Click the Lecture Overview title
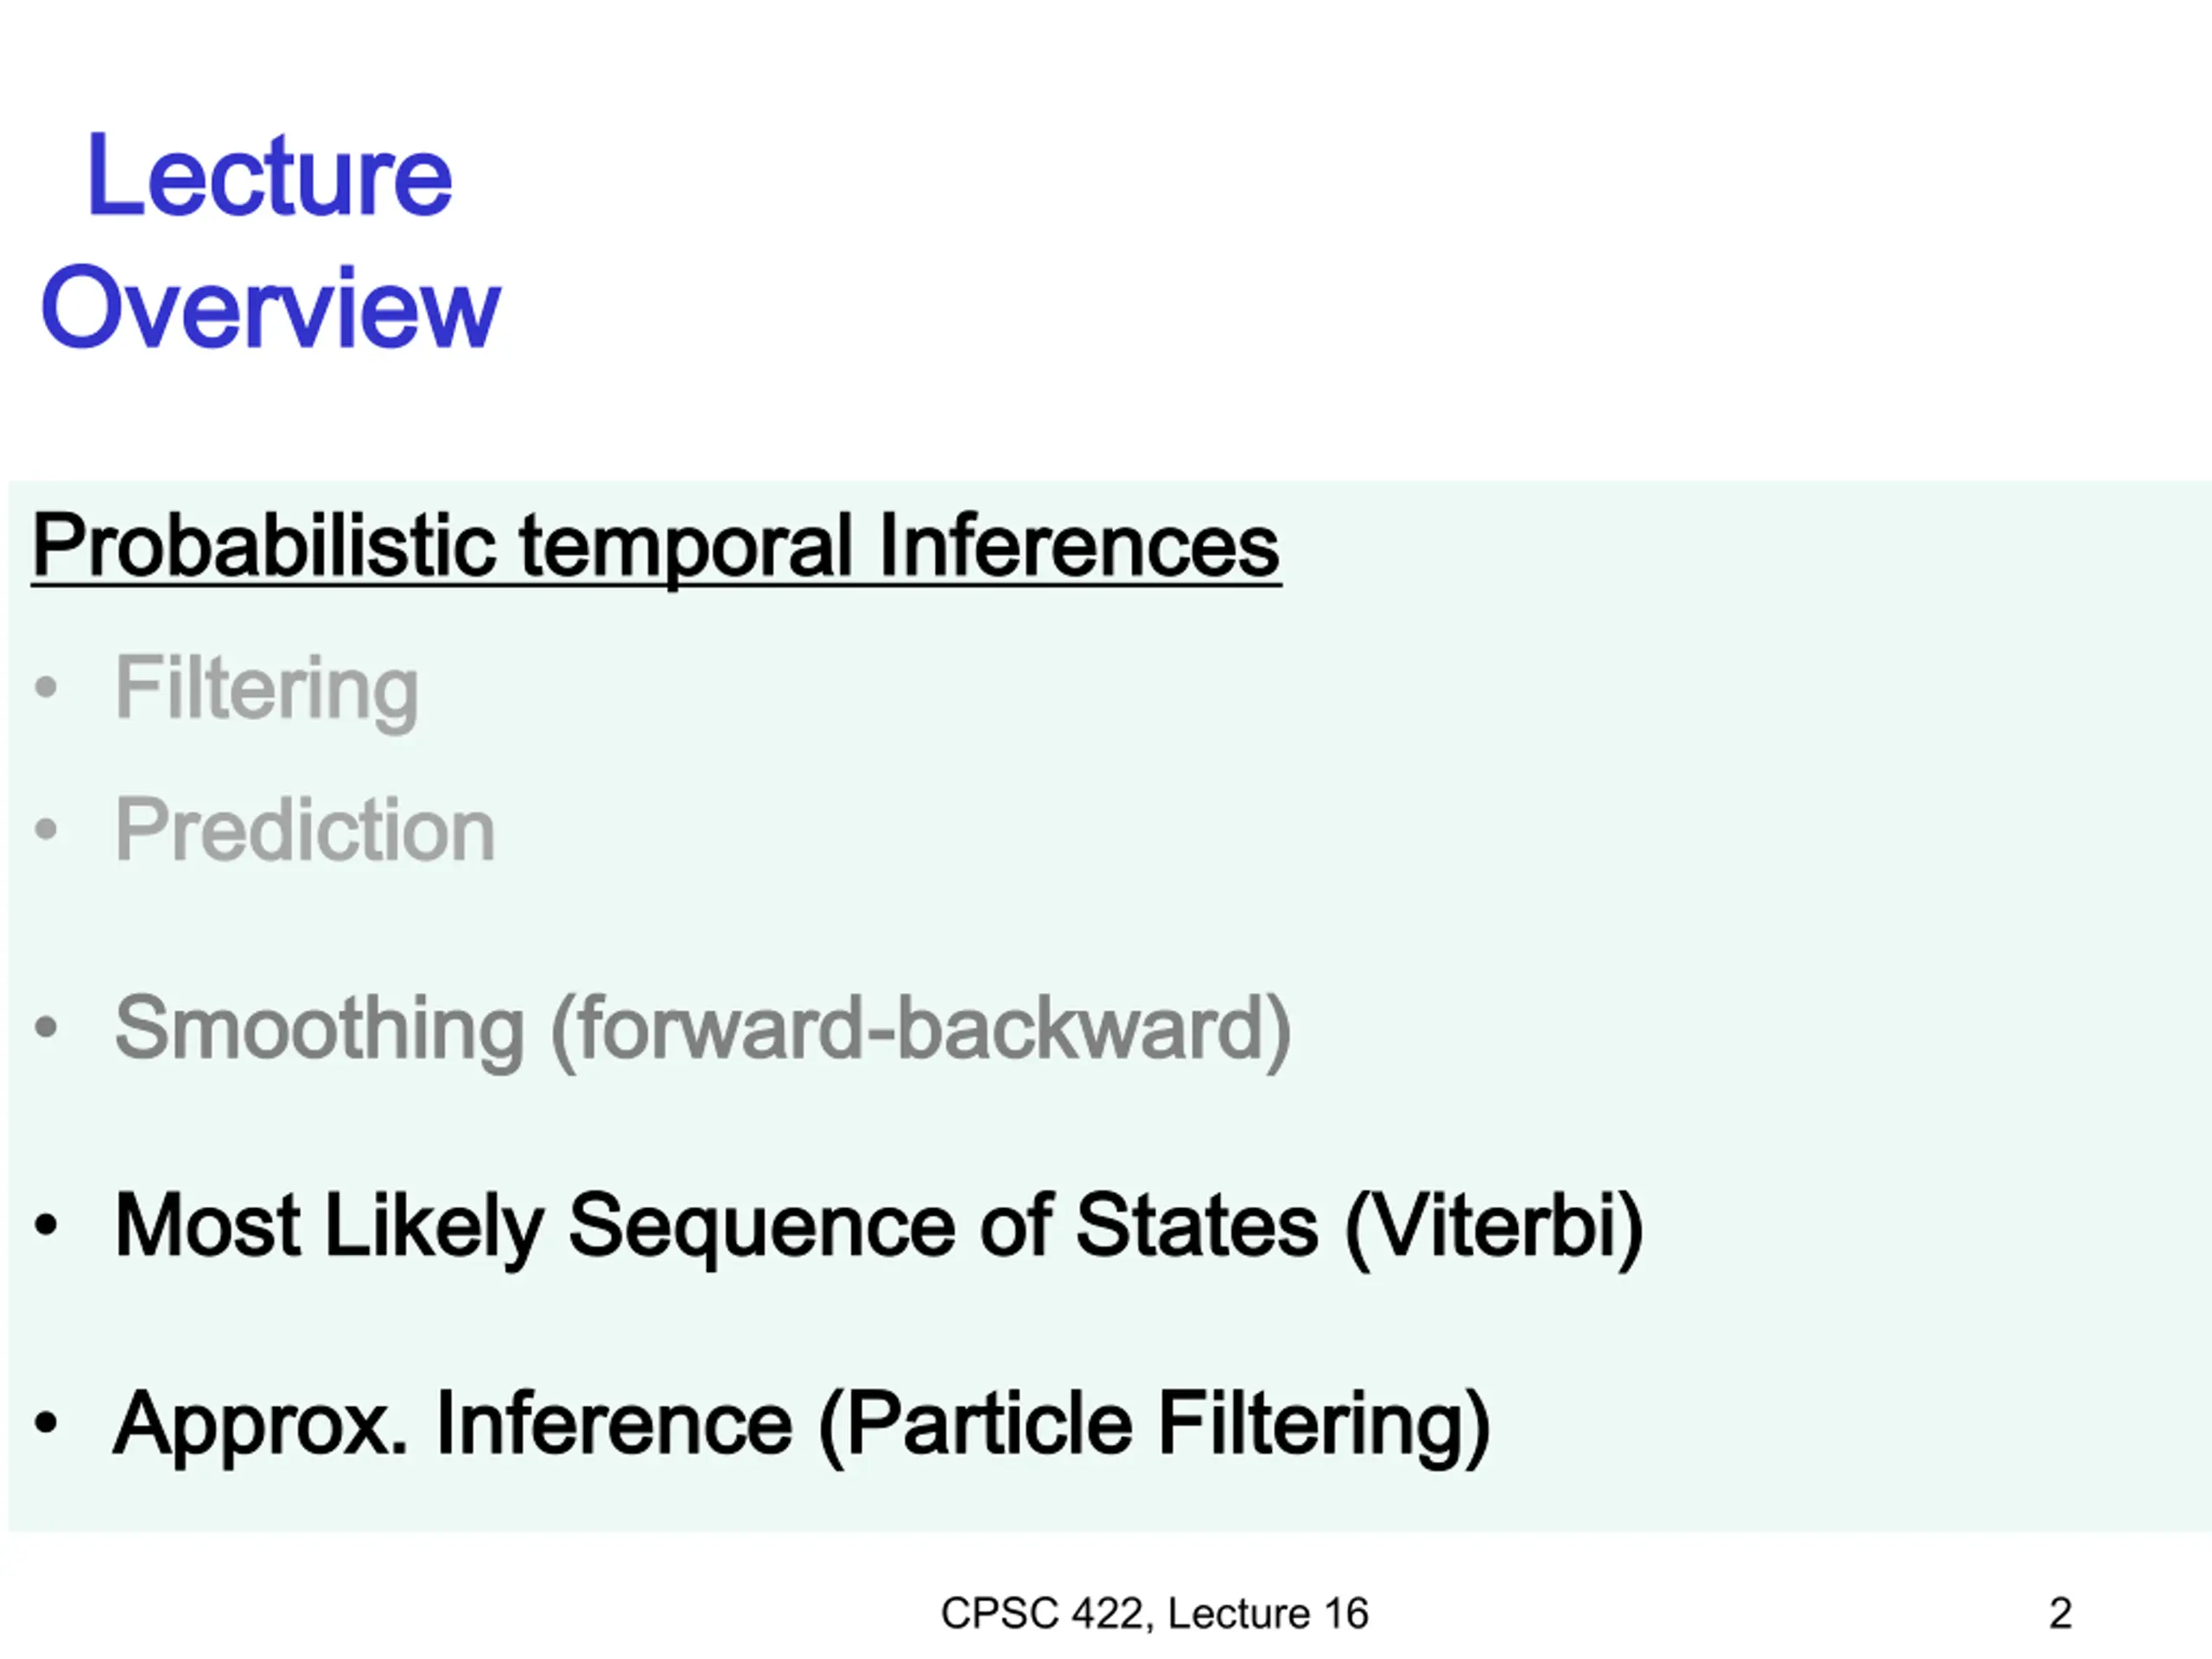2212x1659 pixels. pos(270,240)
